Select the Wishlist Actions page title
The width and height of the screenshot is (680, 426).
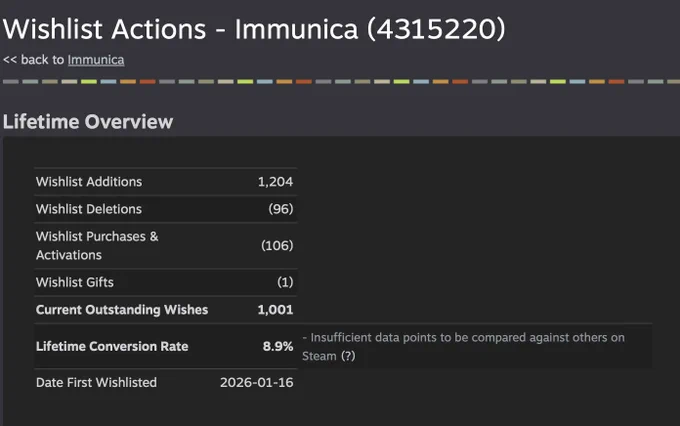coord(254,29)
